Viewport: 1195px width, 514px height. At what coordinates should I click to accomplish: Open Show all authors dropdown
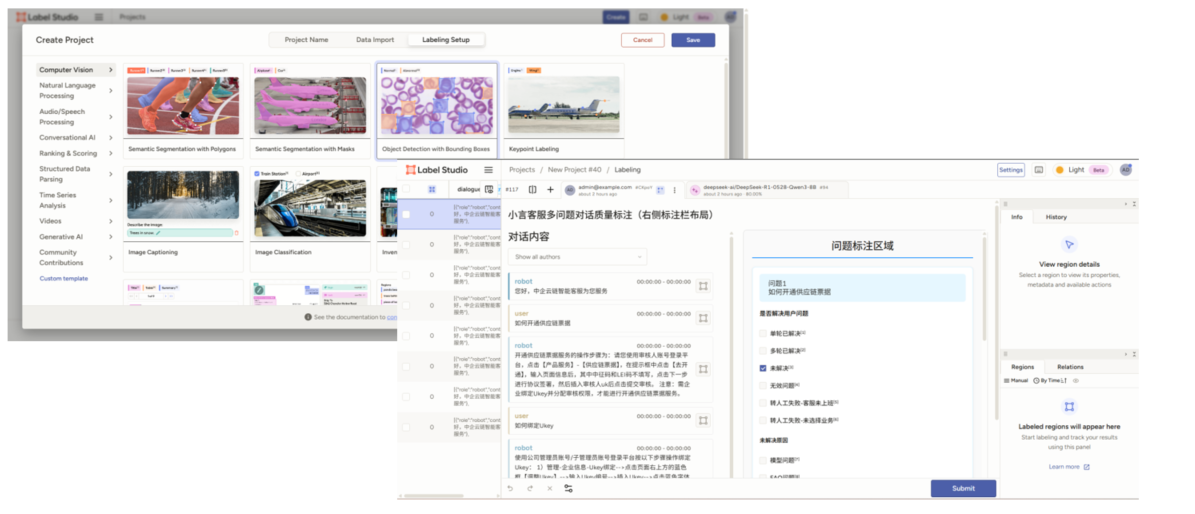pos(577,257)
